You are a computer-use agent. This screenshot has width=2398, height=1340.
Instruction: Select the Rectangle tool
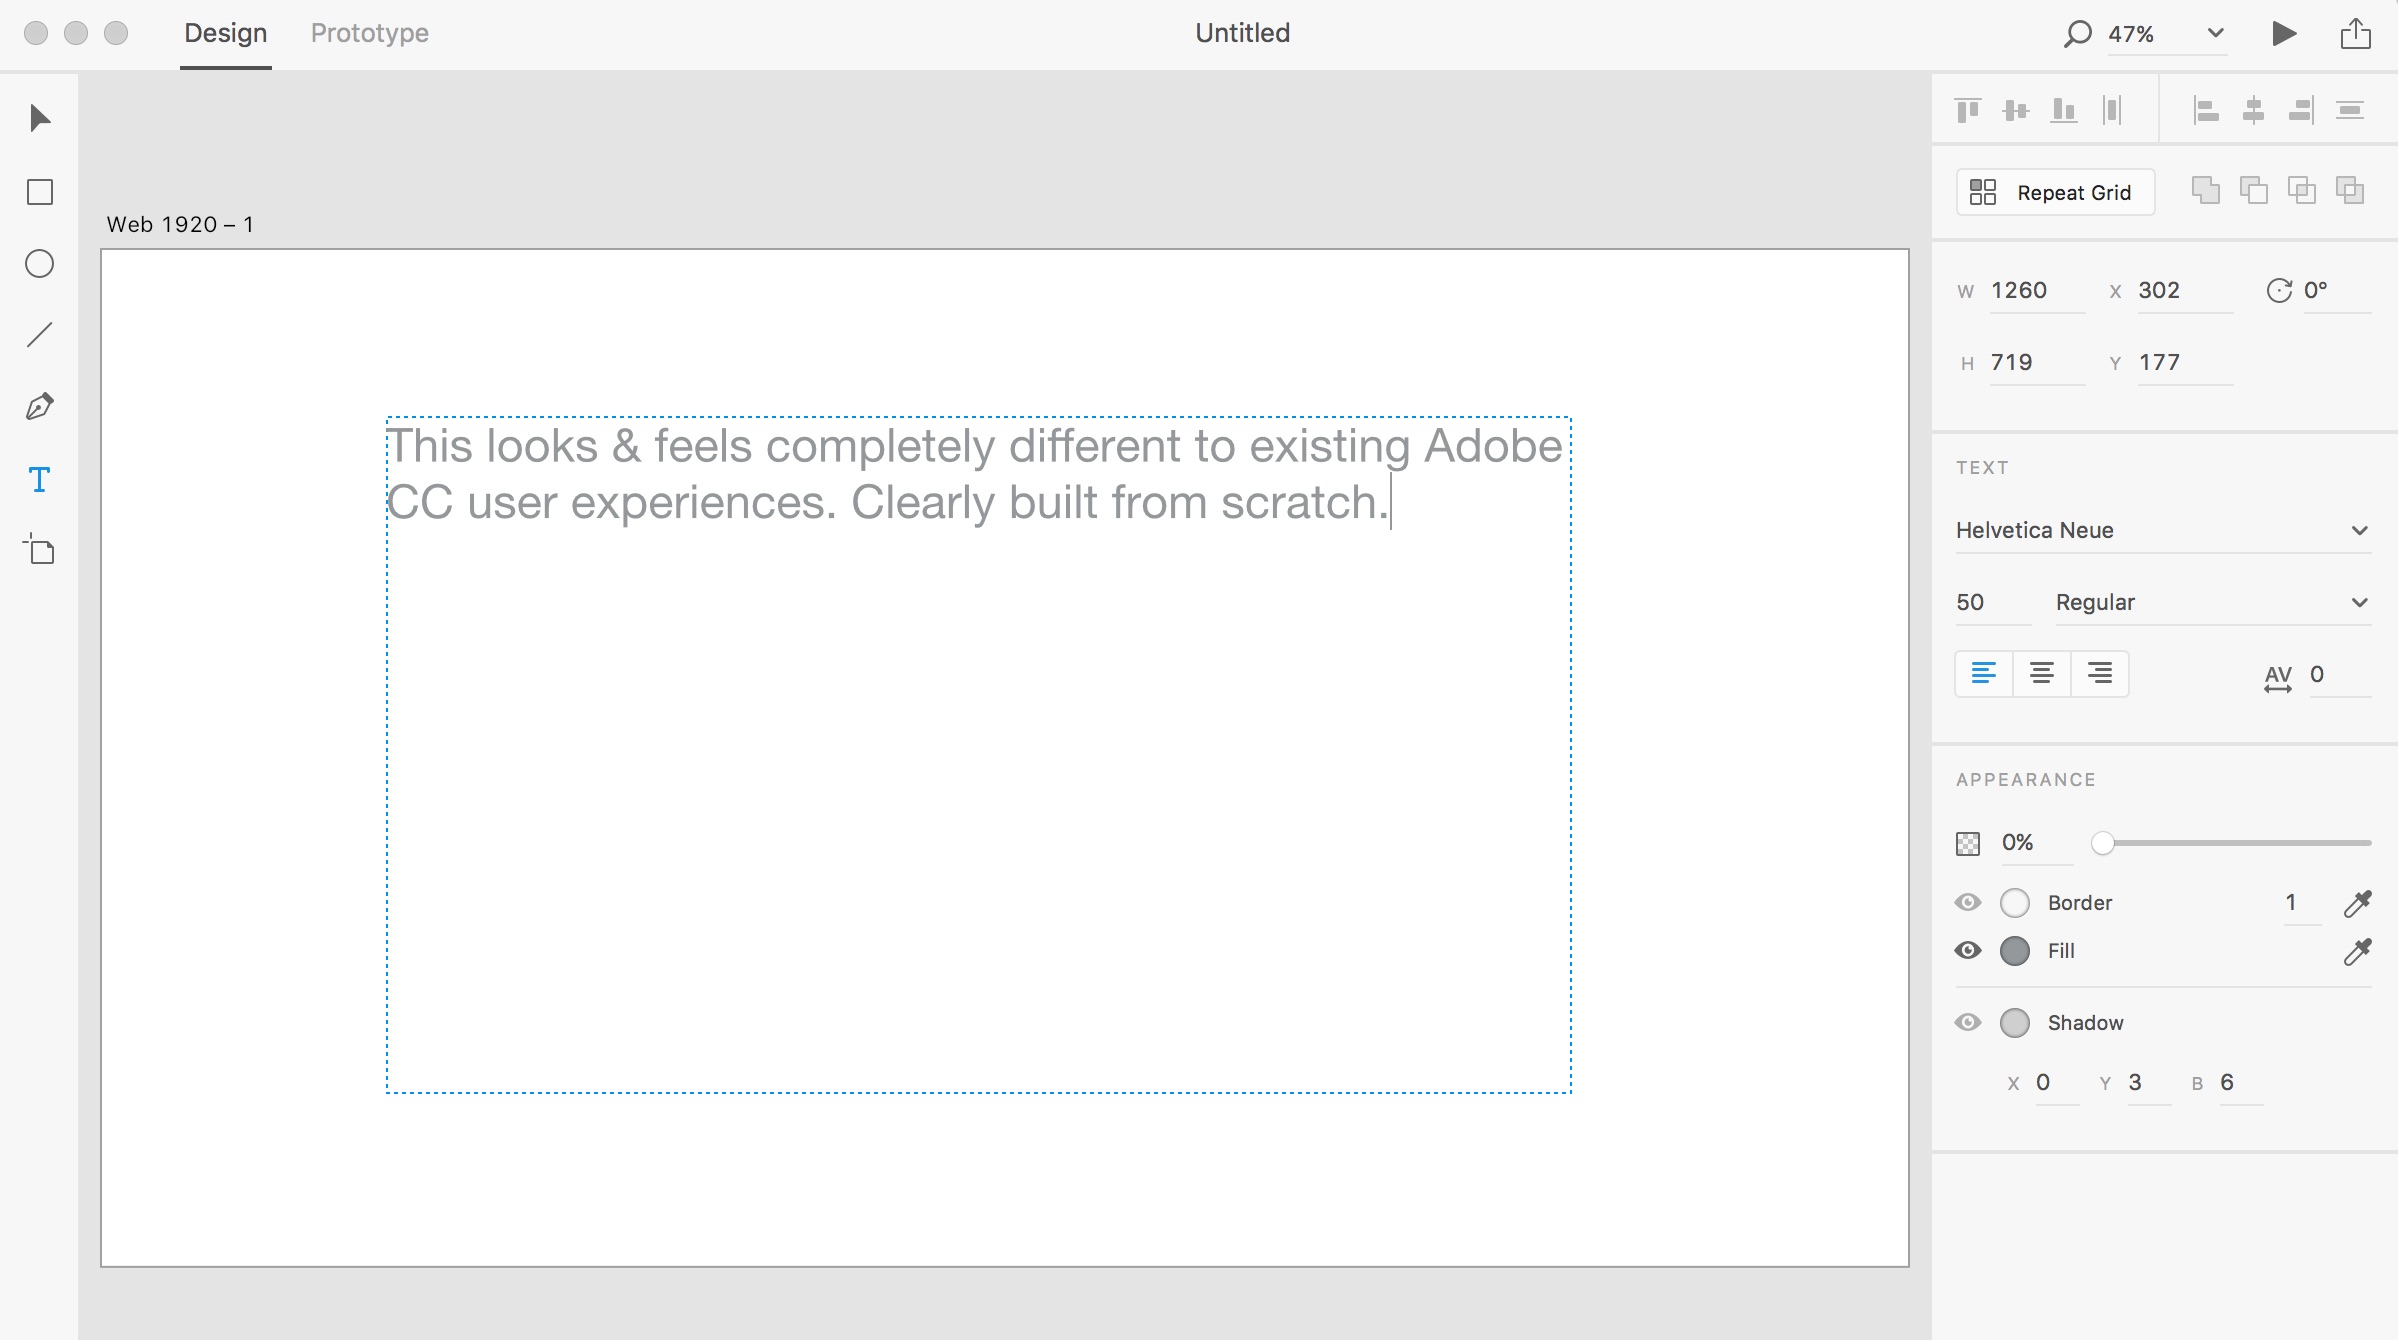pyautogui.click(x=40, y=192)
